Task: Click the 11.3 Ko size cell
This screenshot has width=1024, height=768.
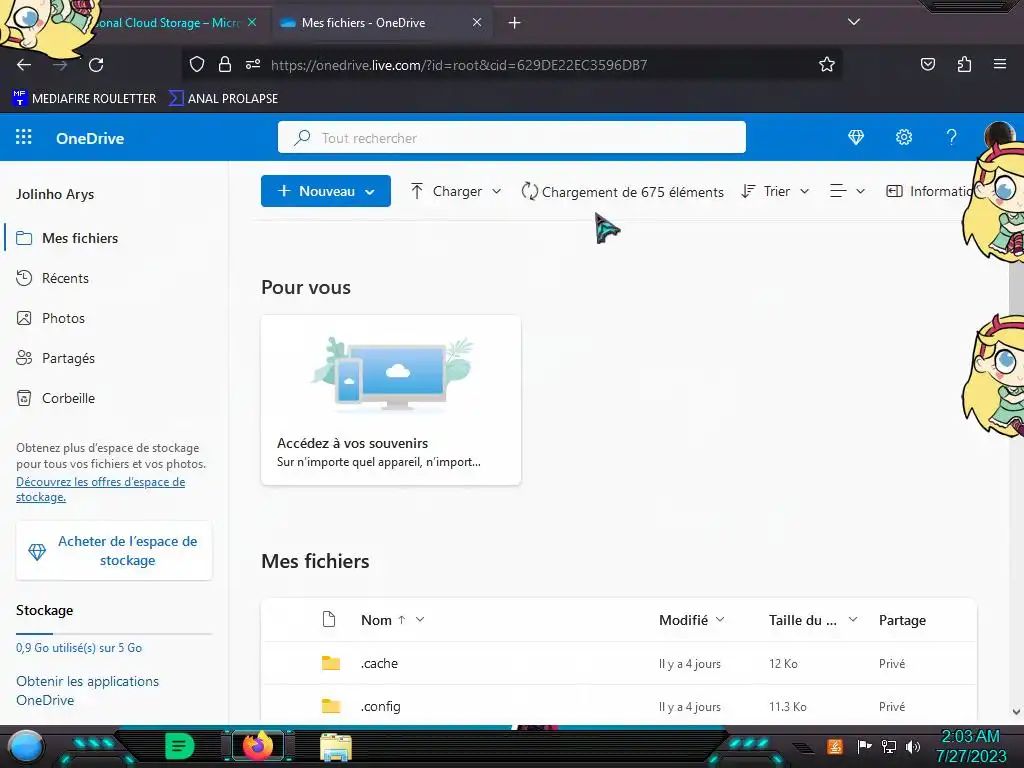Action: point(788,707)
